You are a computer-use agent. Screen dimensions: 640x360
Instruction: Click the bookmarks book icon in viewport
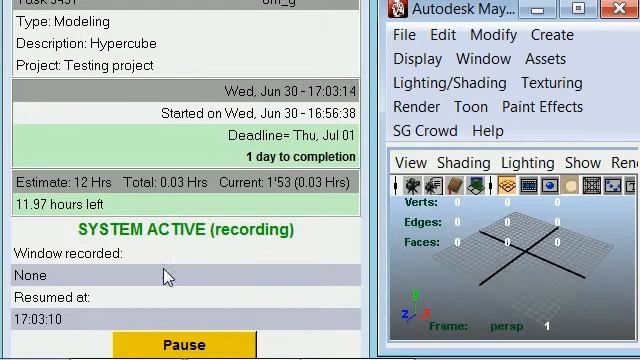coord(454,186)
